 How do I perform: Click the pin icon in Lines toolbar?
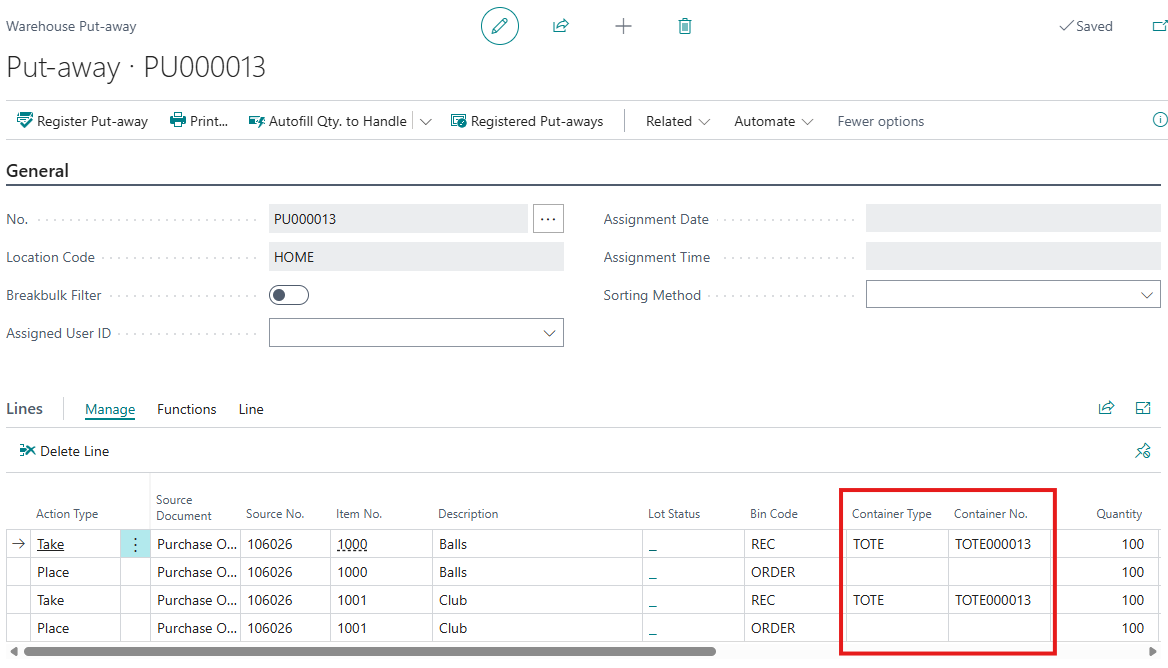(x=1143, y=451)
